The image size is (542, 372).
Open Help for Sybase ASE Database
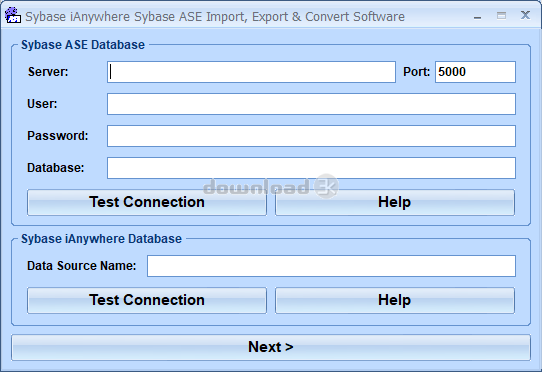click(395, 202)
